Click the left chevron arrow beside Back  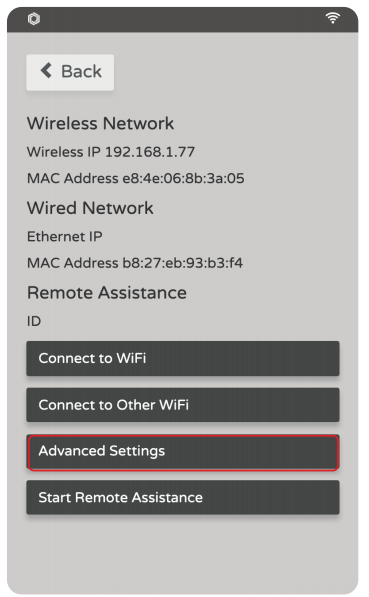click(46, 71)
